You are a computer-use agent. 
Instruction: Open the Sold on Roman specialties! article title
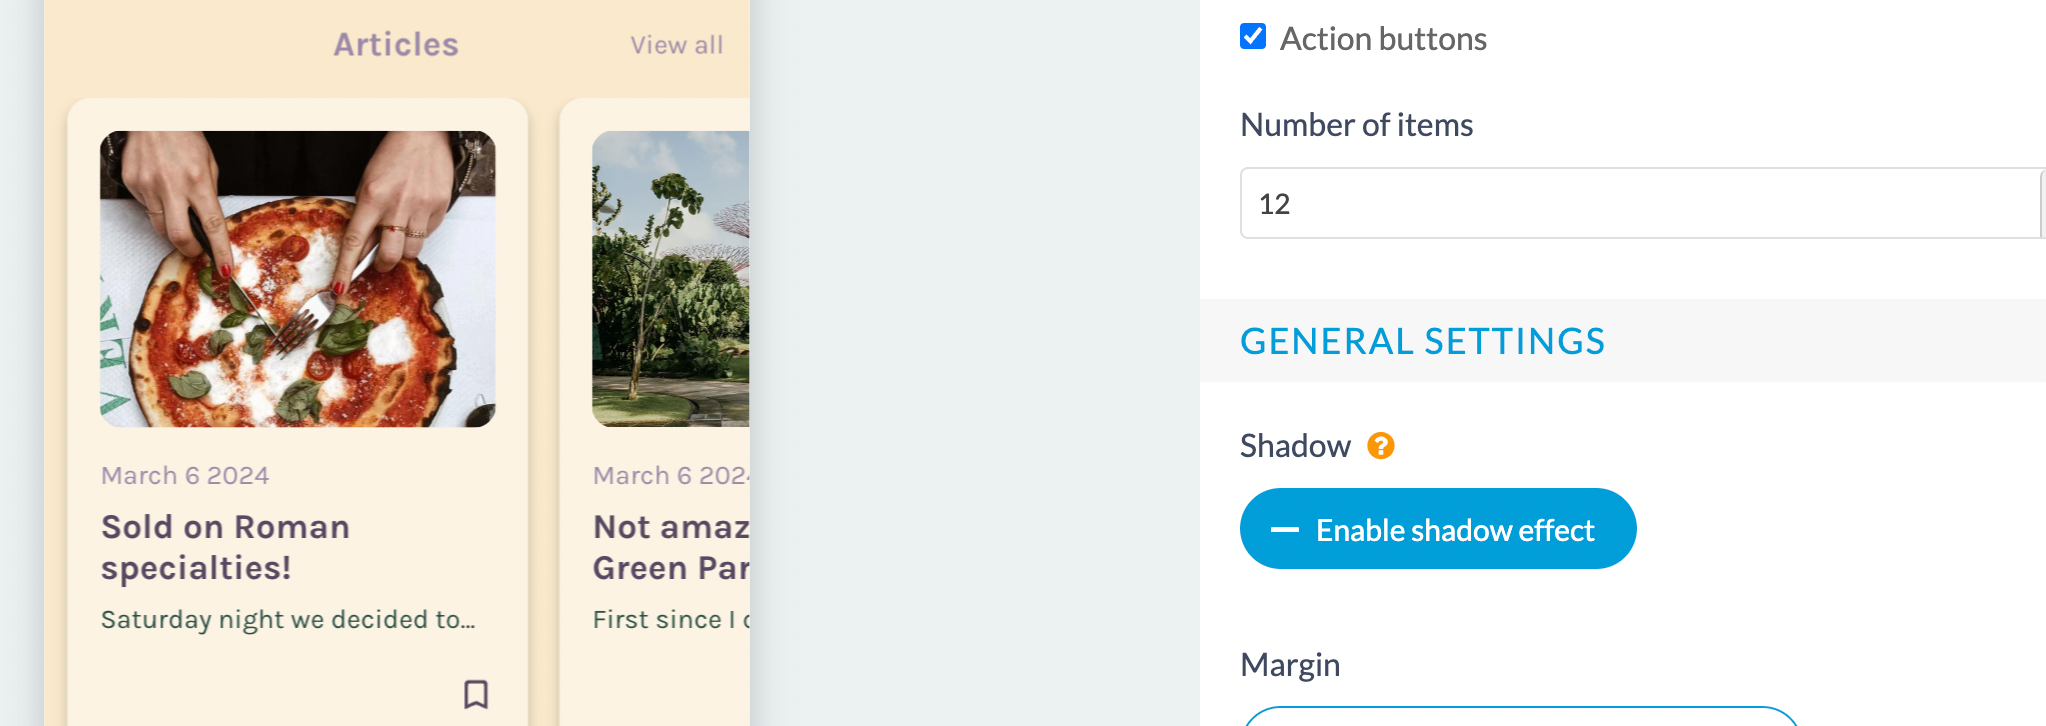point(226,547)
